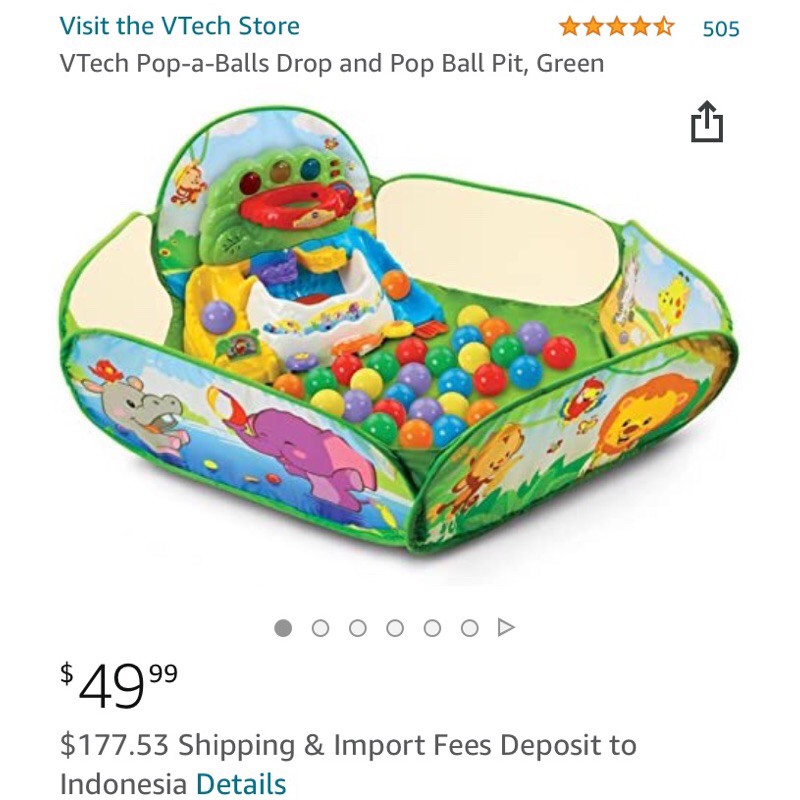800x800 pixels.
Task: Select the sixth image dot
Action: 469,628
